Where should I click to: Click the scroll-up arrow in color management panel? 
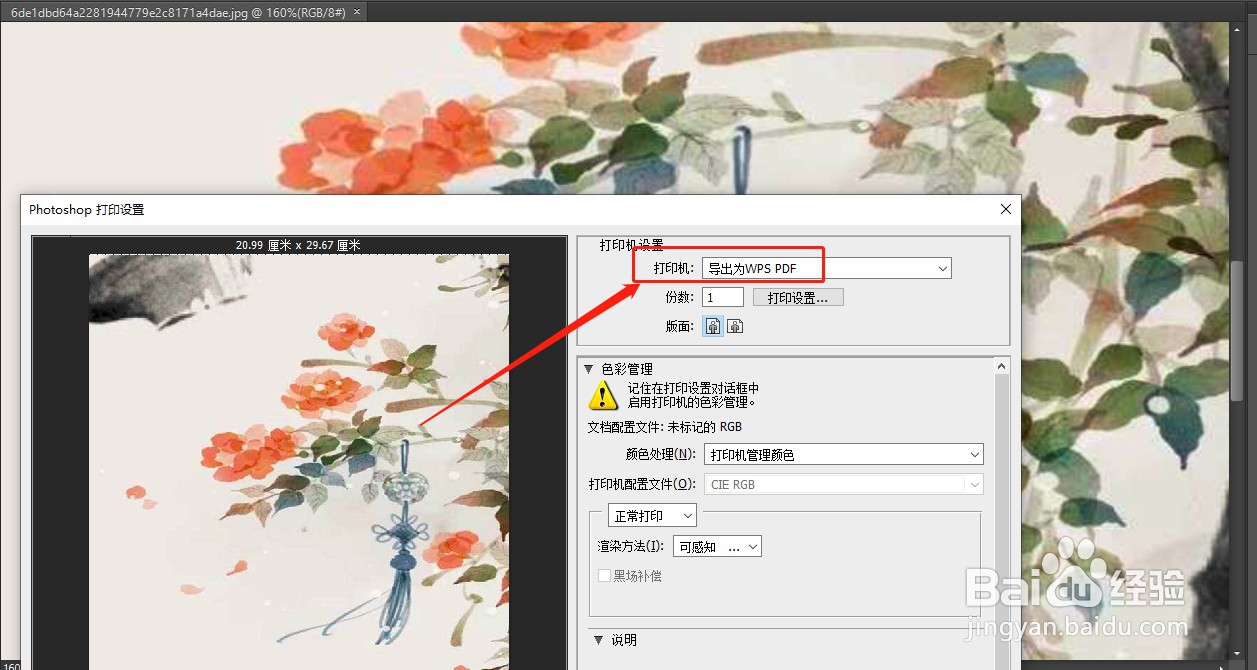(x=1001, y=365)
